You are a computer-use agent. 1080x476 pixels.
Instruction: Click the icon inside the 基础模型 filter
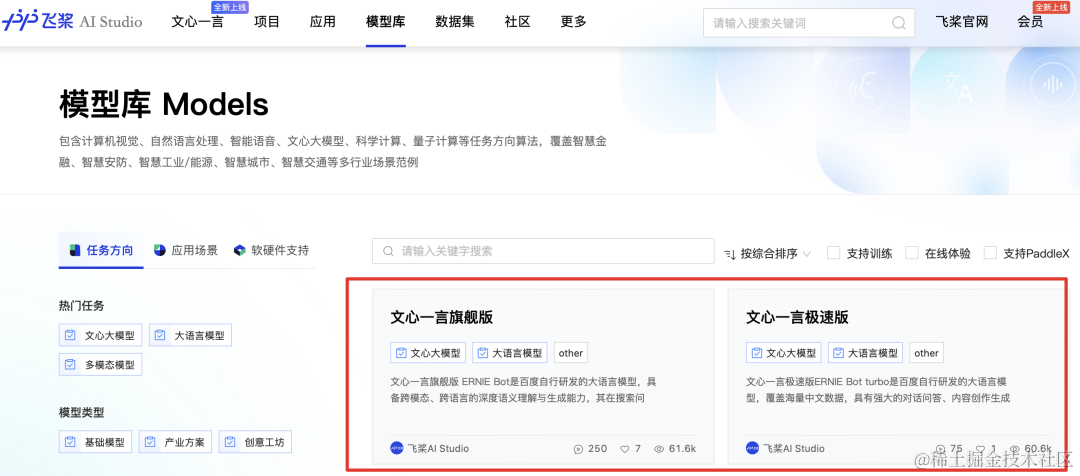[x=70, y=442]
